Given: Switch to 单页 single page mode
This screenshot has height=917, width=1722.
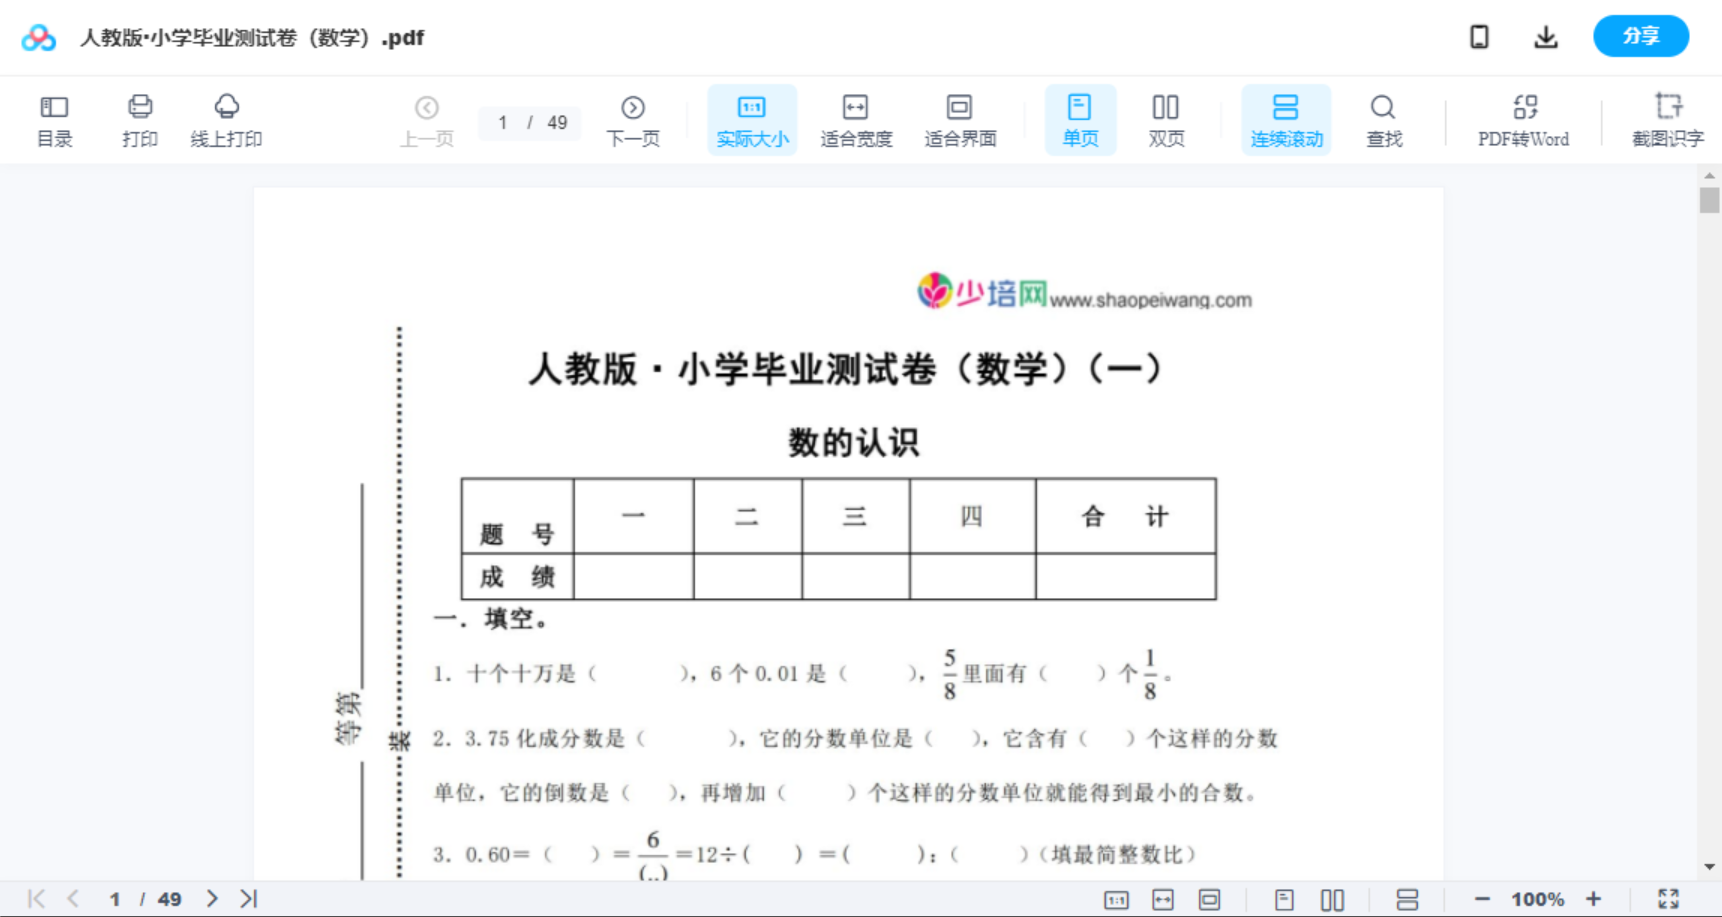Looking at the screenshot, I should coord(1080,120).
